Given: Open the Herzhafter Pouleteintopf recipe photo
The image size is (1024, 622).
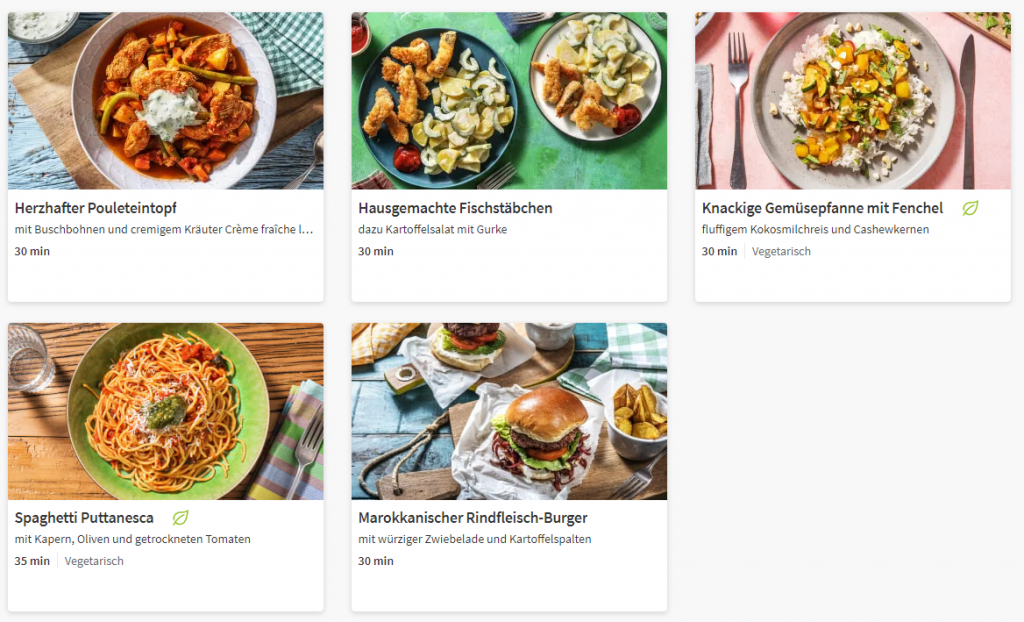Looking at the screenshot, I should (165, 100).
